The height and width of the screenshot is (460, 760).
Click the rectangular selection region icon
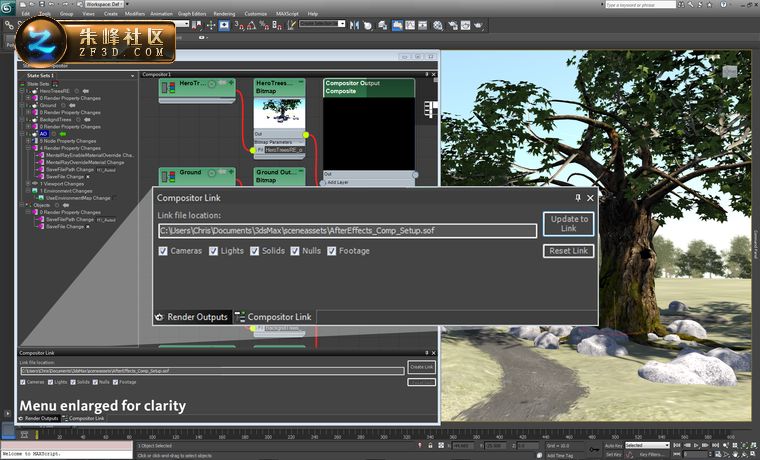[x=224, y=25]
